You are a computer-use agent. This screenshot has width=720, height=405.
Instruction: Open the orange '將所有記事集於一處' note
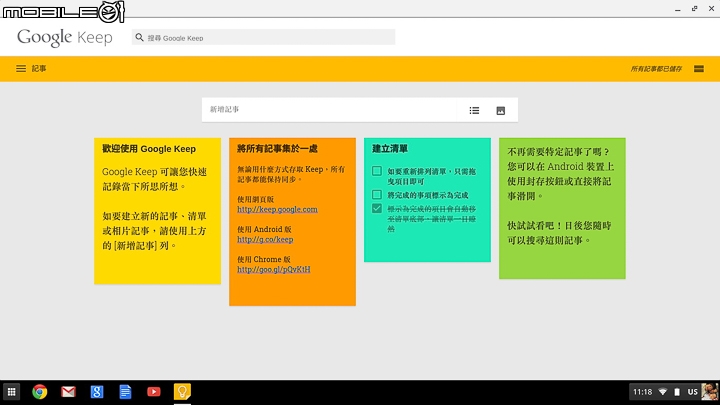tap(292, 222)
